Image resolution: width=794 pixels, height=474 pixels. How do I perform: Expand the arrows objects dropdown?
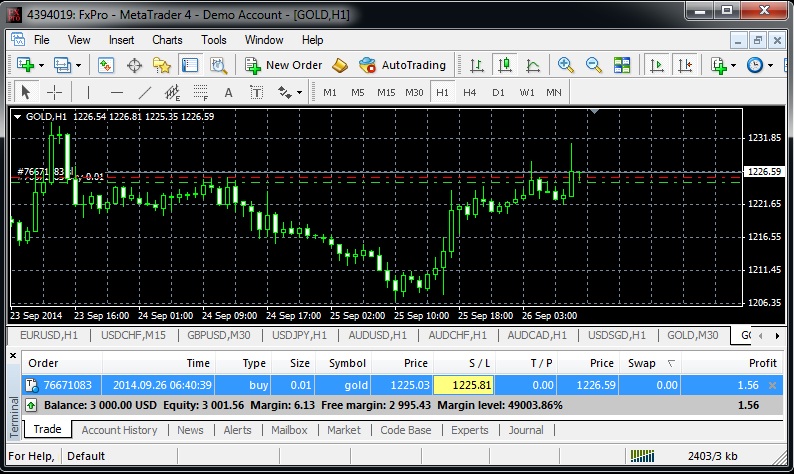(298, 92)
